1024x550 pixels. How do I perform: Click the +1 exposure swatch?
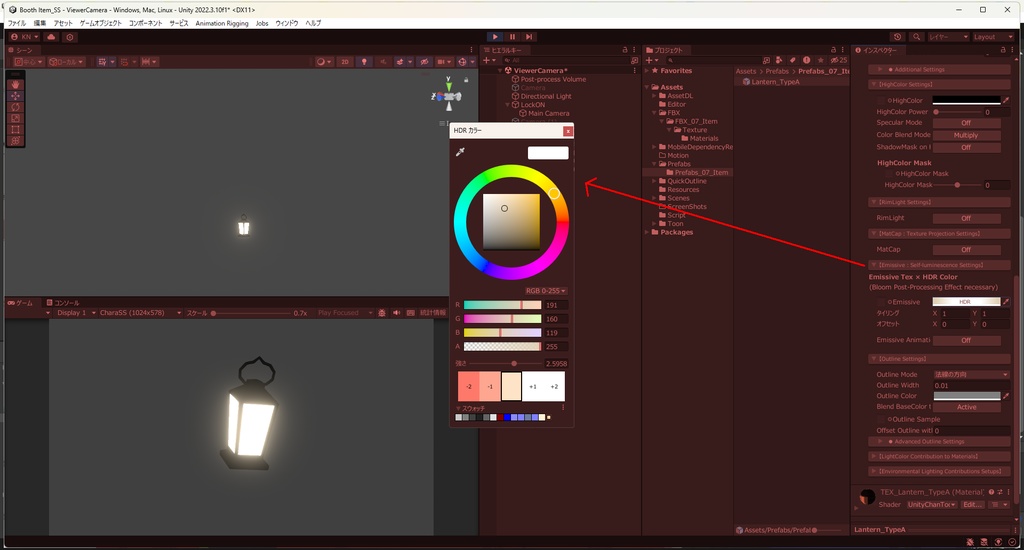click(x=533, y=387)
